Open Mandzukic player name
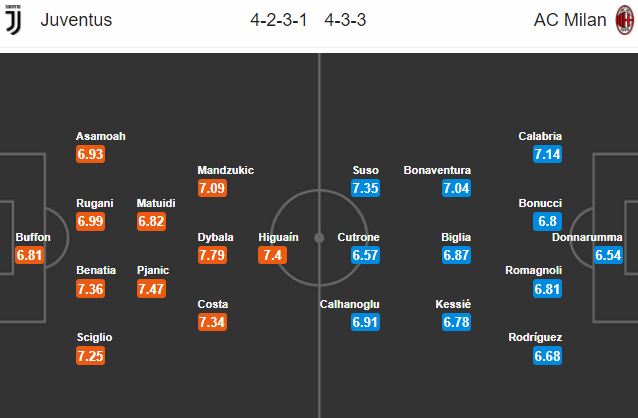The height and width of the screenshot is (418, 638). tap(225, 170)
